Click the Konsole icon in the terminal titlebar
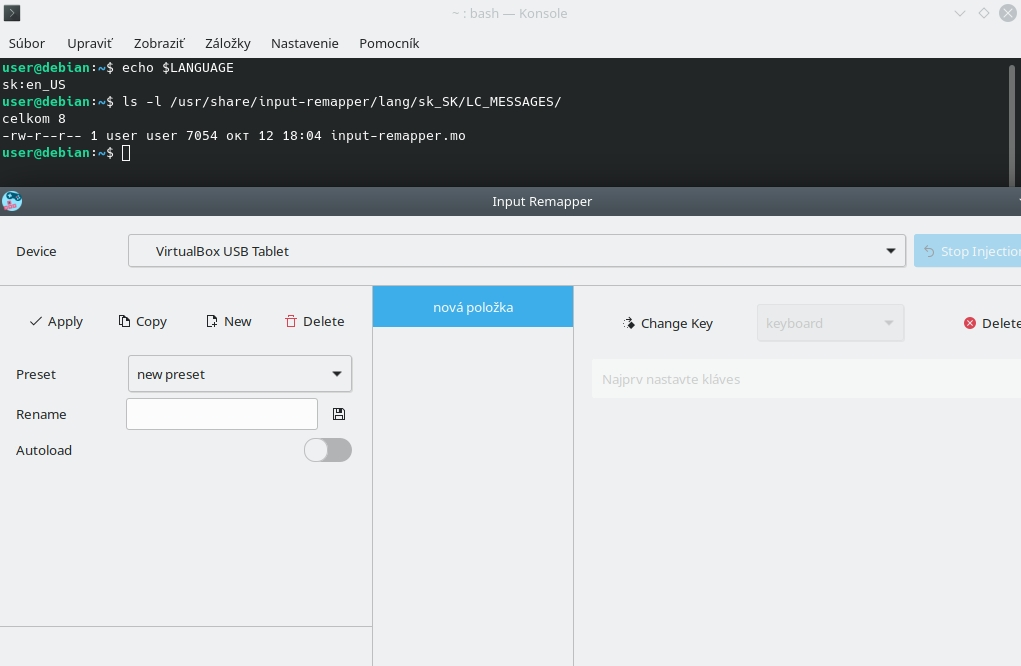The width and height of the screenshot is (1021, 666). (11, 13)
